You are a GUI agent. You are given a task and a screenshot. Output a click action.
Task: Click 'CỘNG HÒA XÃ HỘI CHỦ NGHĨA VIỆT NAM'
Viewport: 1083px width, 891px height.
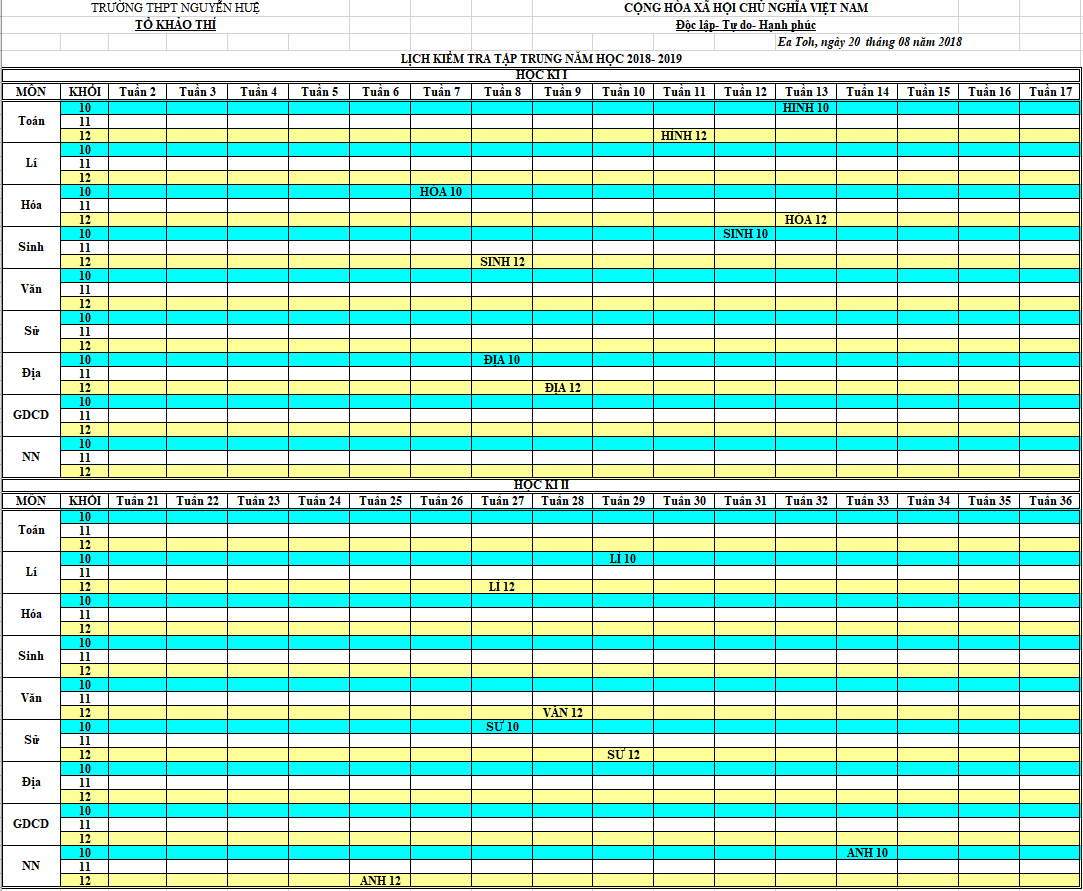point(746,8)
